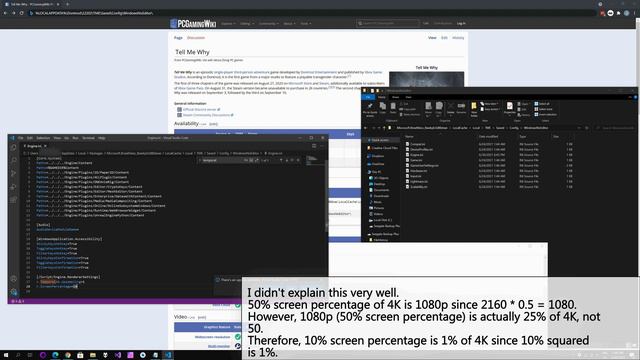640x360 pixels.
Task: Click Split Editor icon in VS Code
Action: tap(314, 146)
